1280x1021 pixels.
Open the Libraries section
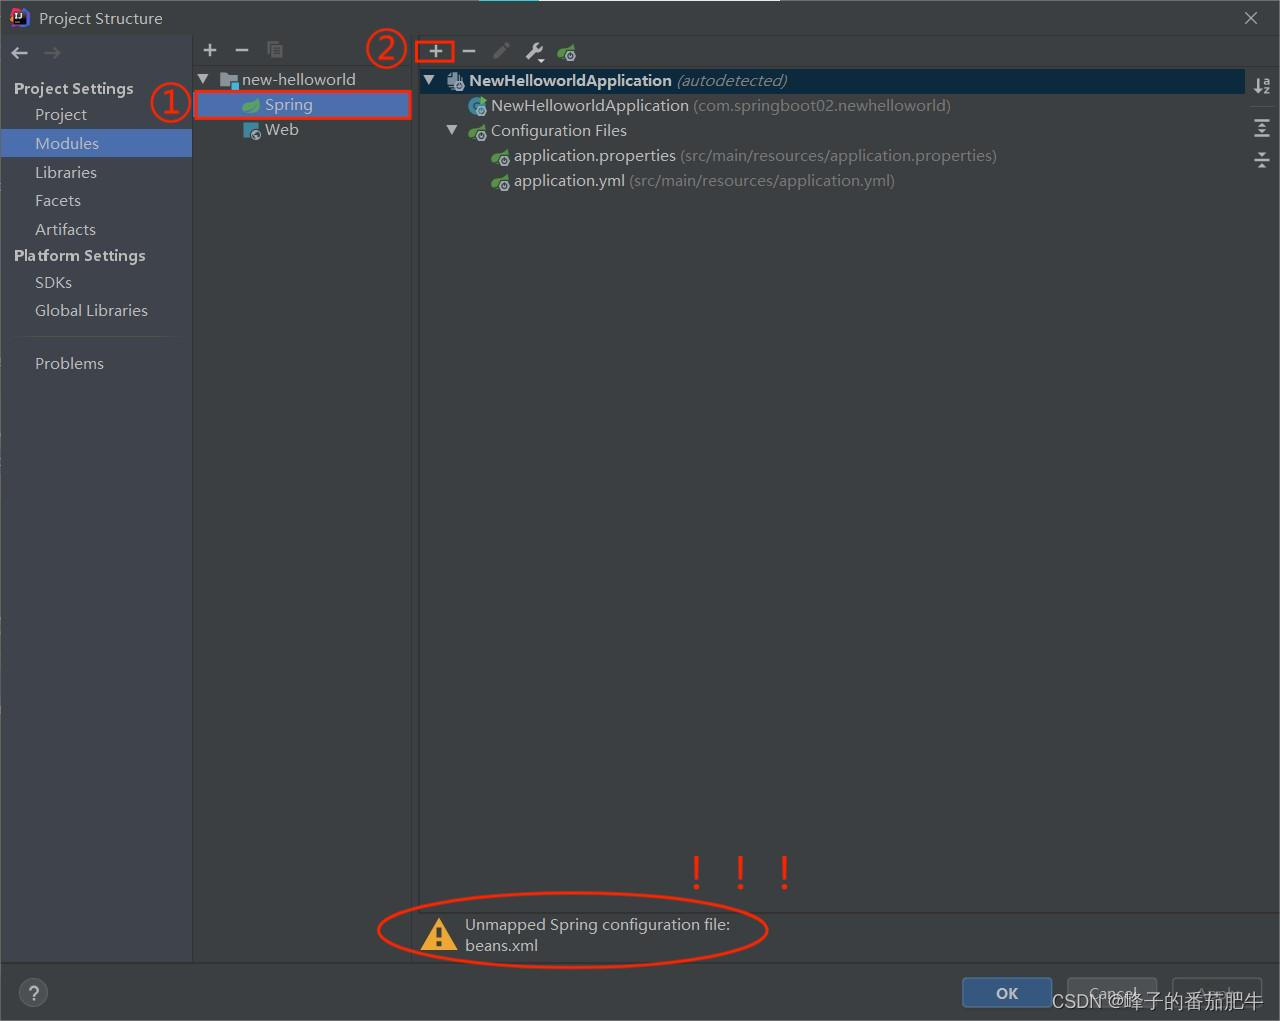66,172
